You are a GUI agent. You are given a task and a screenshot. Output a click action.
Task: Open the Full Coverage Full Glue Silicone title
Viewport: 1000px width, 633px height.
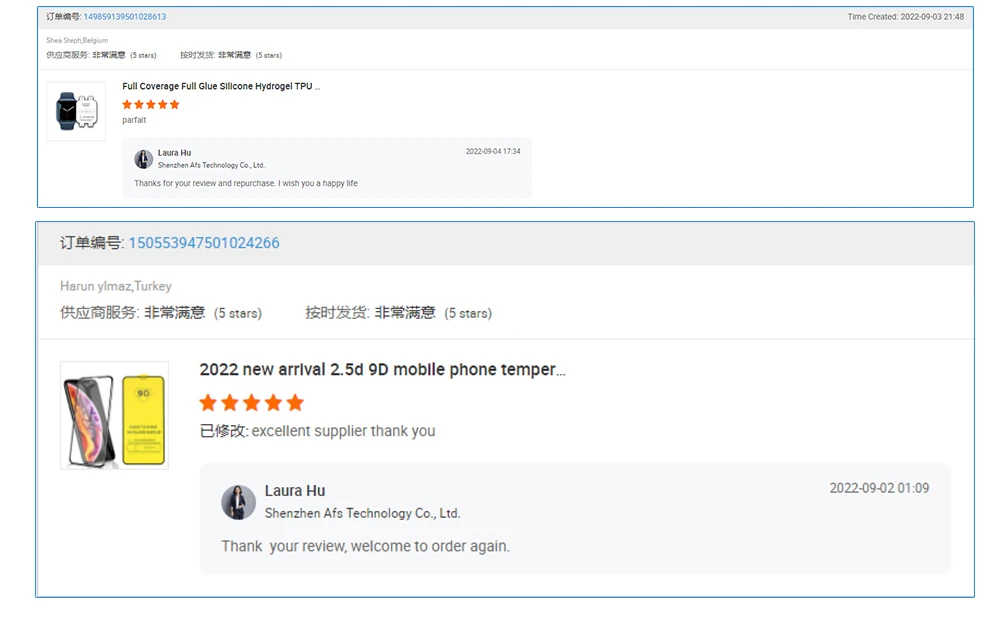(221, 87)
